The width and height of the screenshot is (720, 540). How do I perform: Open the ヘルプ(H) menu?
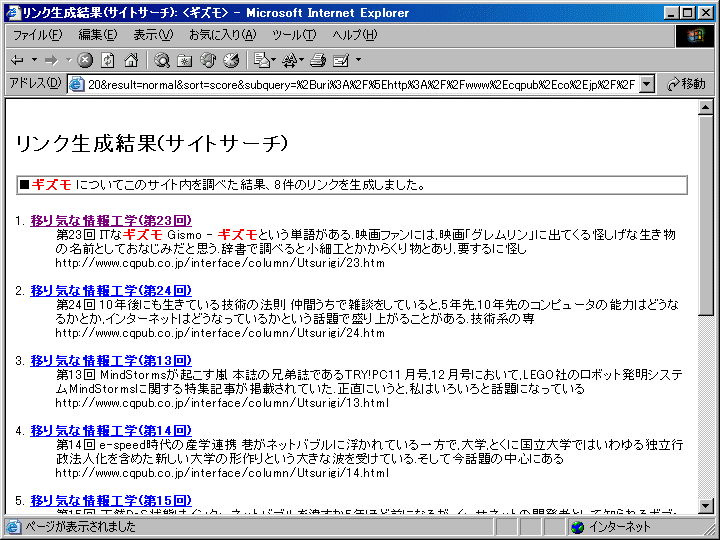coord(354,35)
